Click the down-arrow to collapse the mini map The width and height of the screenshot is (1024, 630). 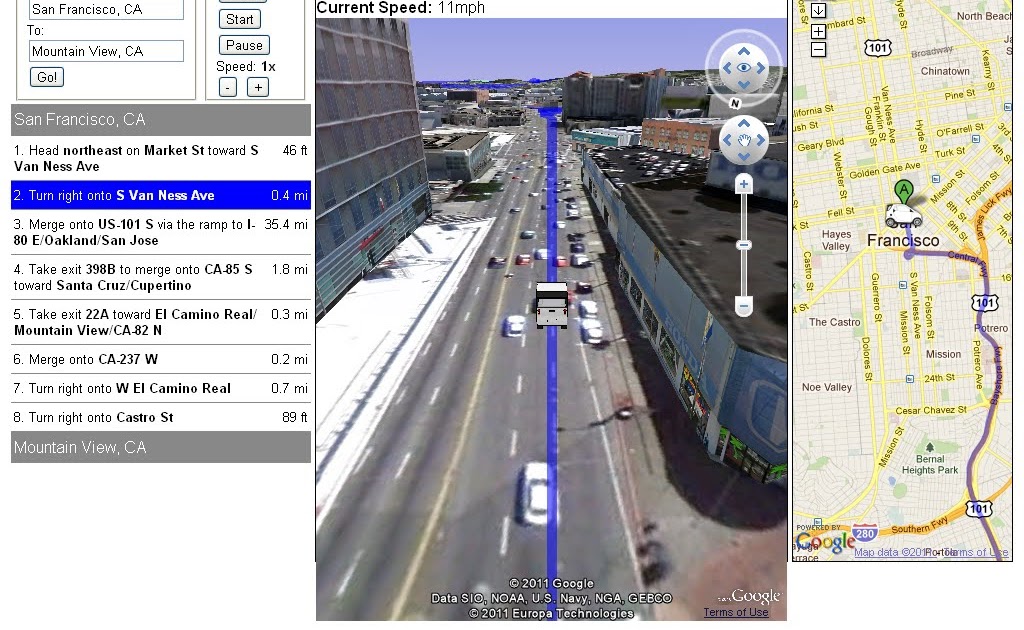(x=818, y=10)
